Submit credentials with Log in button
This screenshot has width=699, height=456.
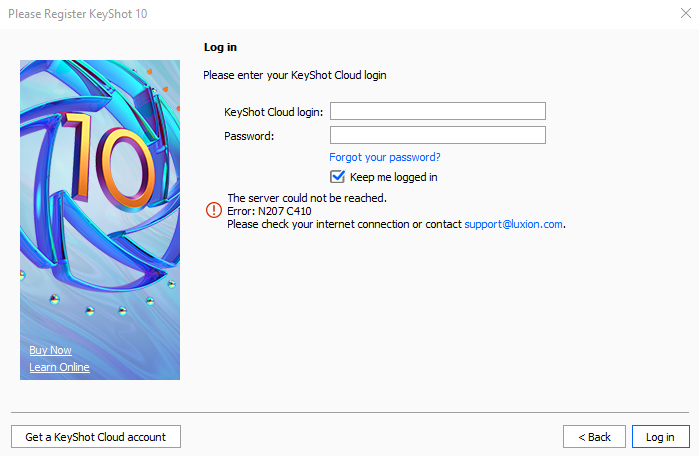coord(660,437)
